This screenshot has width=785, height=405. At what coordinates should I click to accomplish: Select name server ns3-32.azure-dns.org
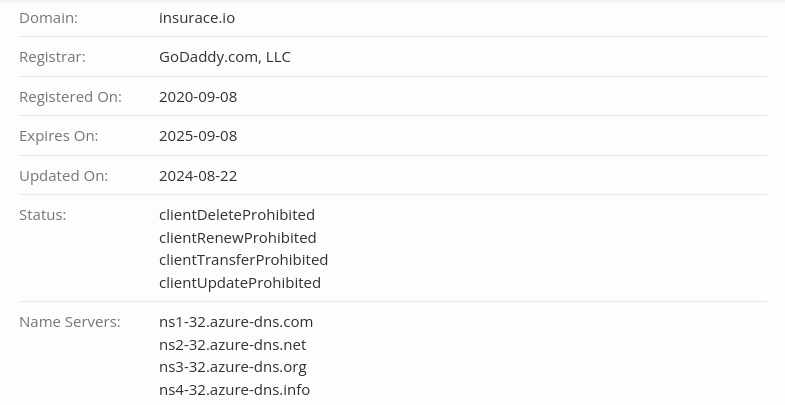tap(232, 367)
